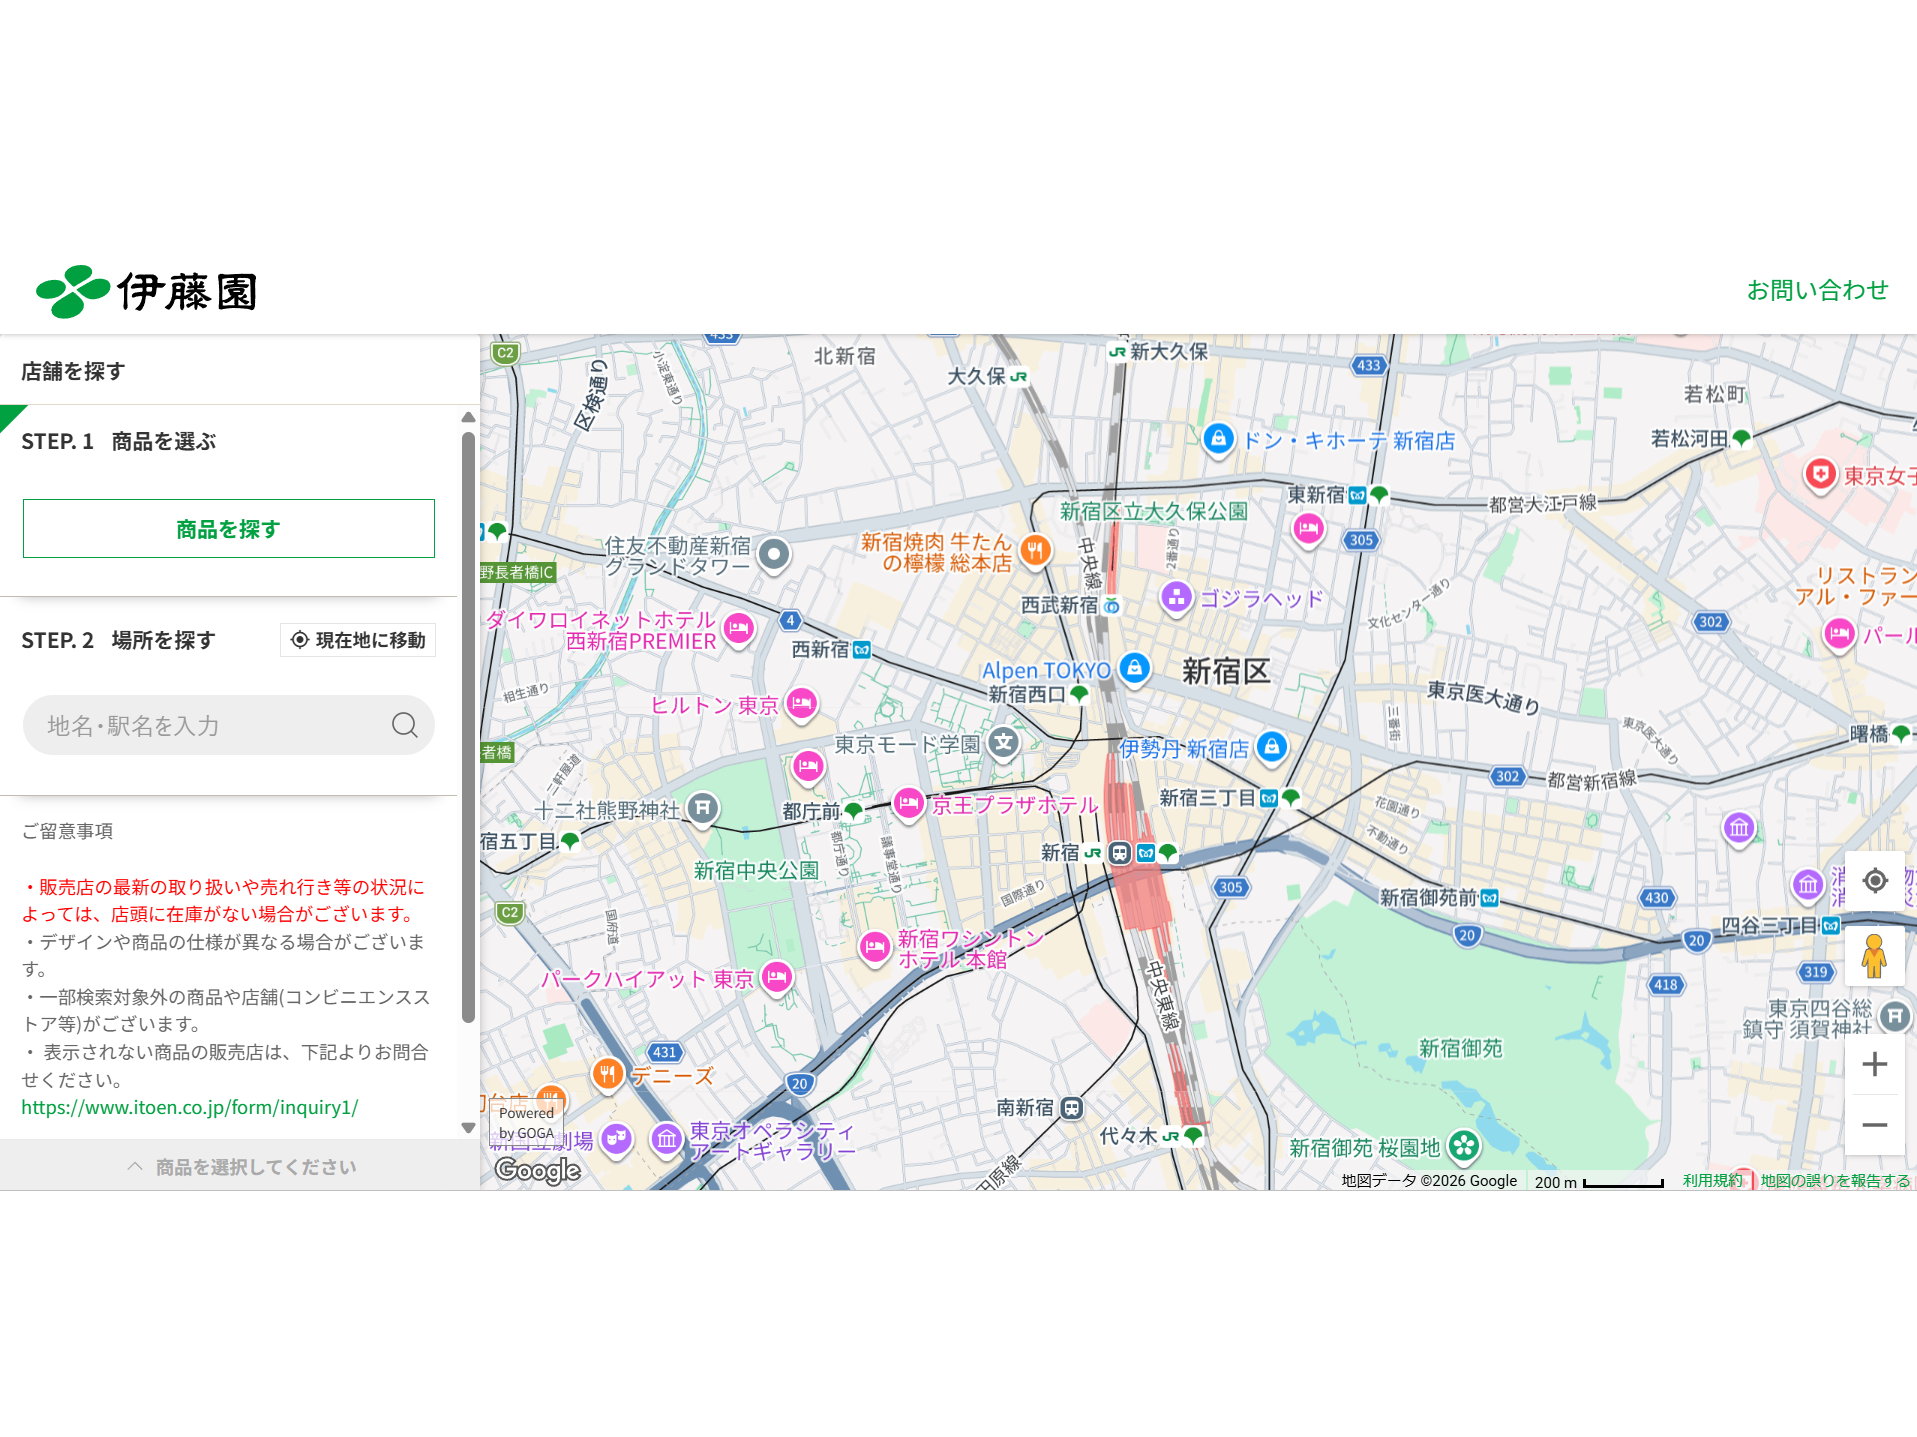Click the 東京モード学園 school pin
The height and width of the screenshot is (1437, 1917).
(1004, 743)
